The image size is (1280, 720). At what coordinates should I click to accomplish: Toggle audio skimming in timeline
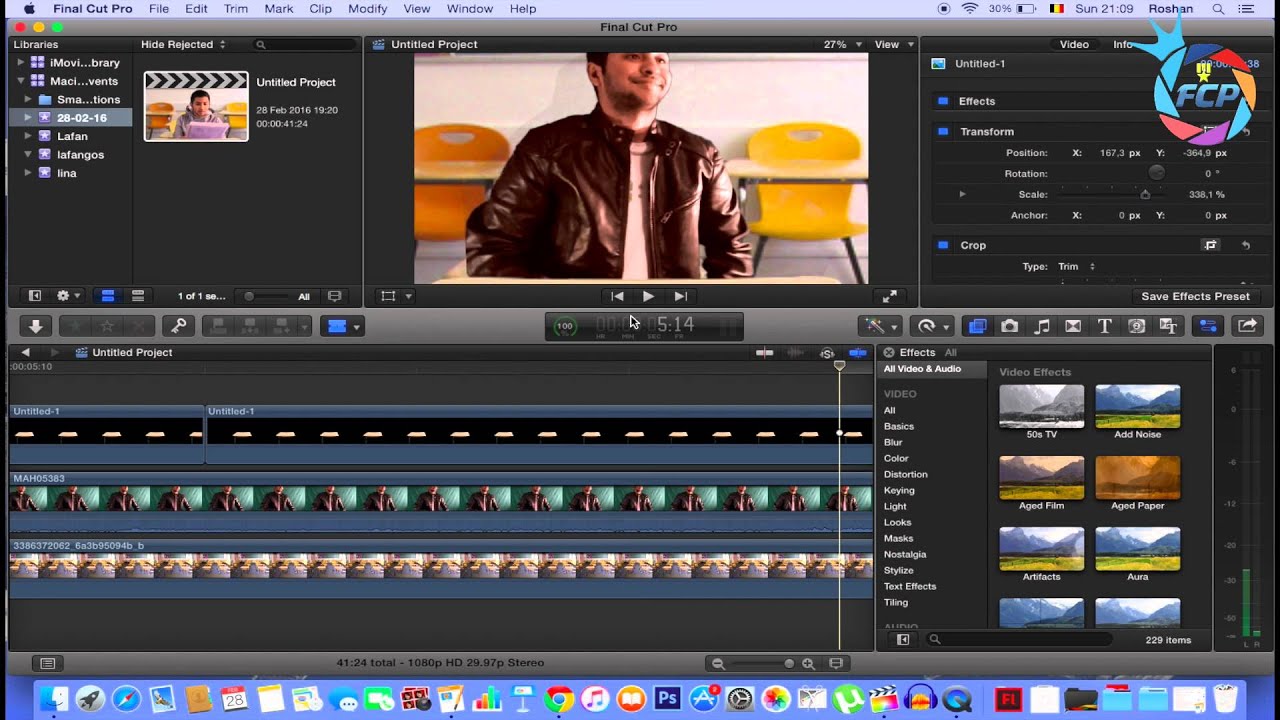click(x=796, y=353)
